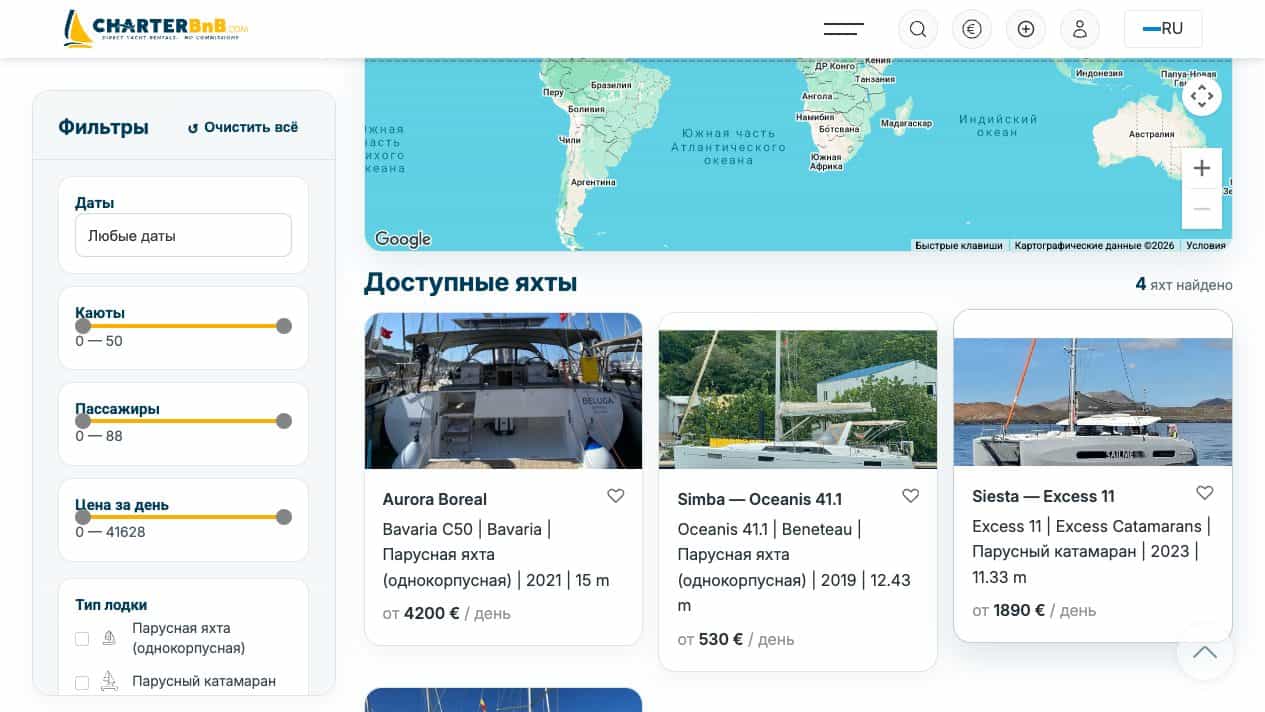The image size is (1265, 712).
Task: Click the '4 яхт найдено' count
Action: (1184, 285)
